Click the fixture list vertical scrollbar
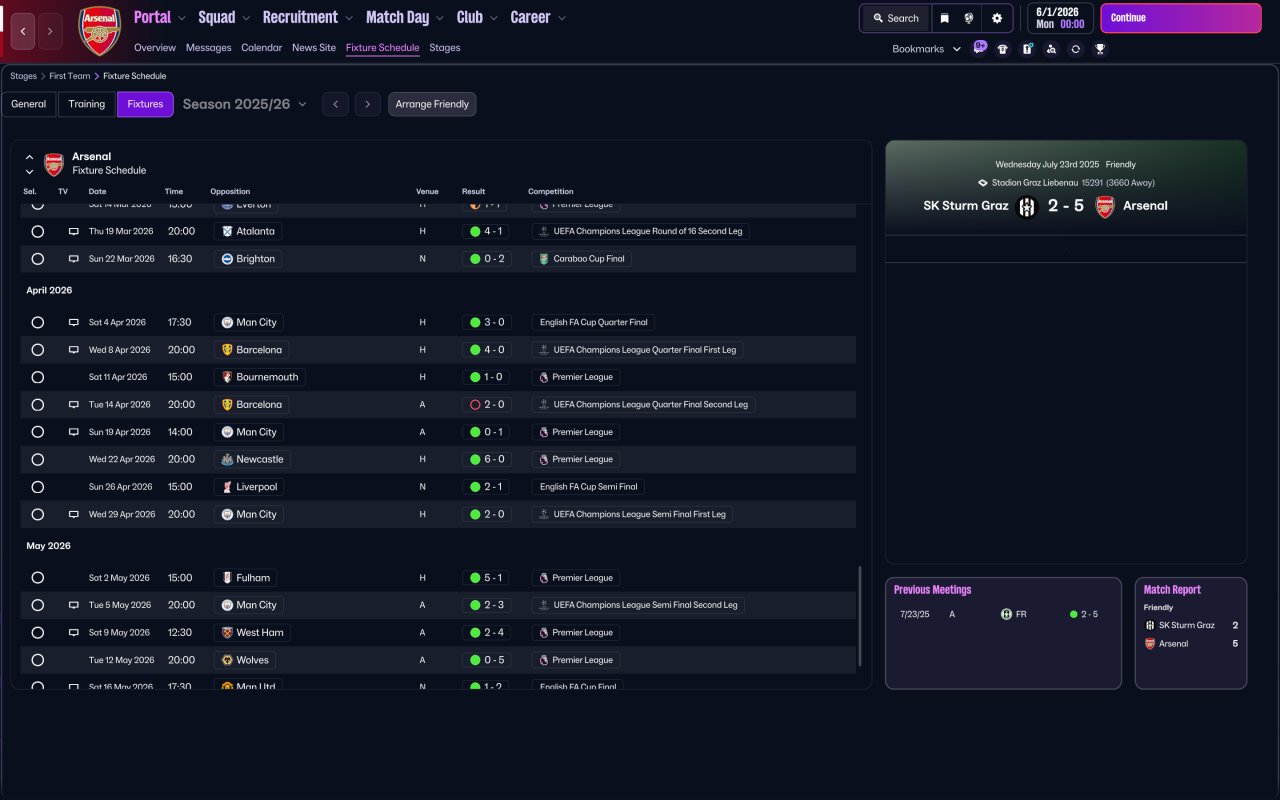 tap(860, 616)
